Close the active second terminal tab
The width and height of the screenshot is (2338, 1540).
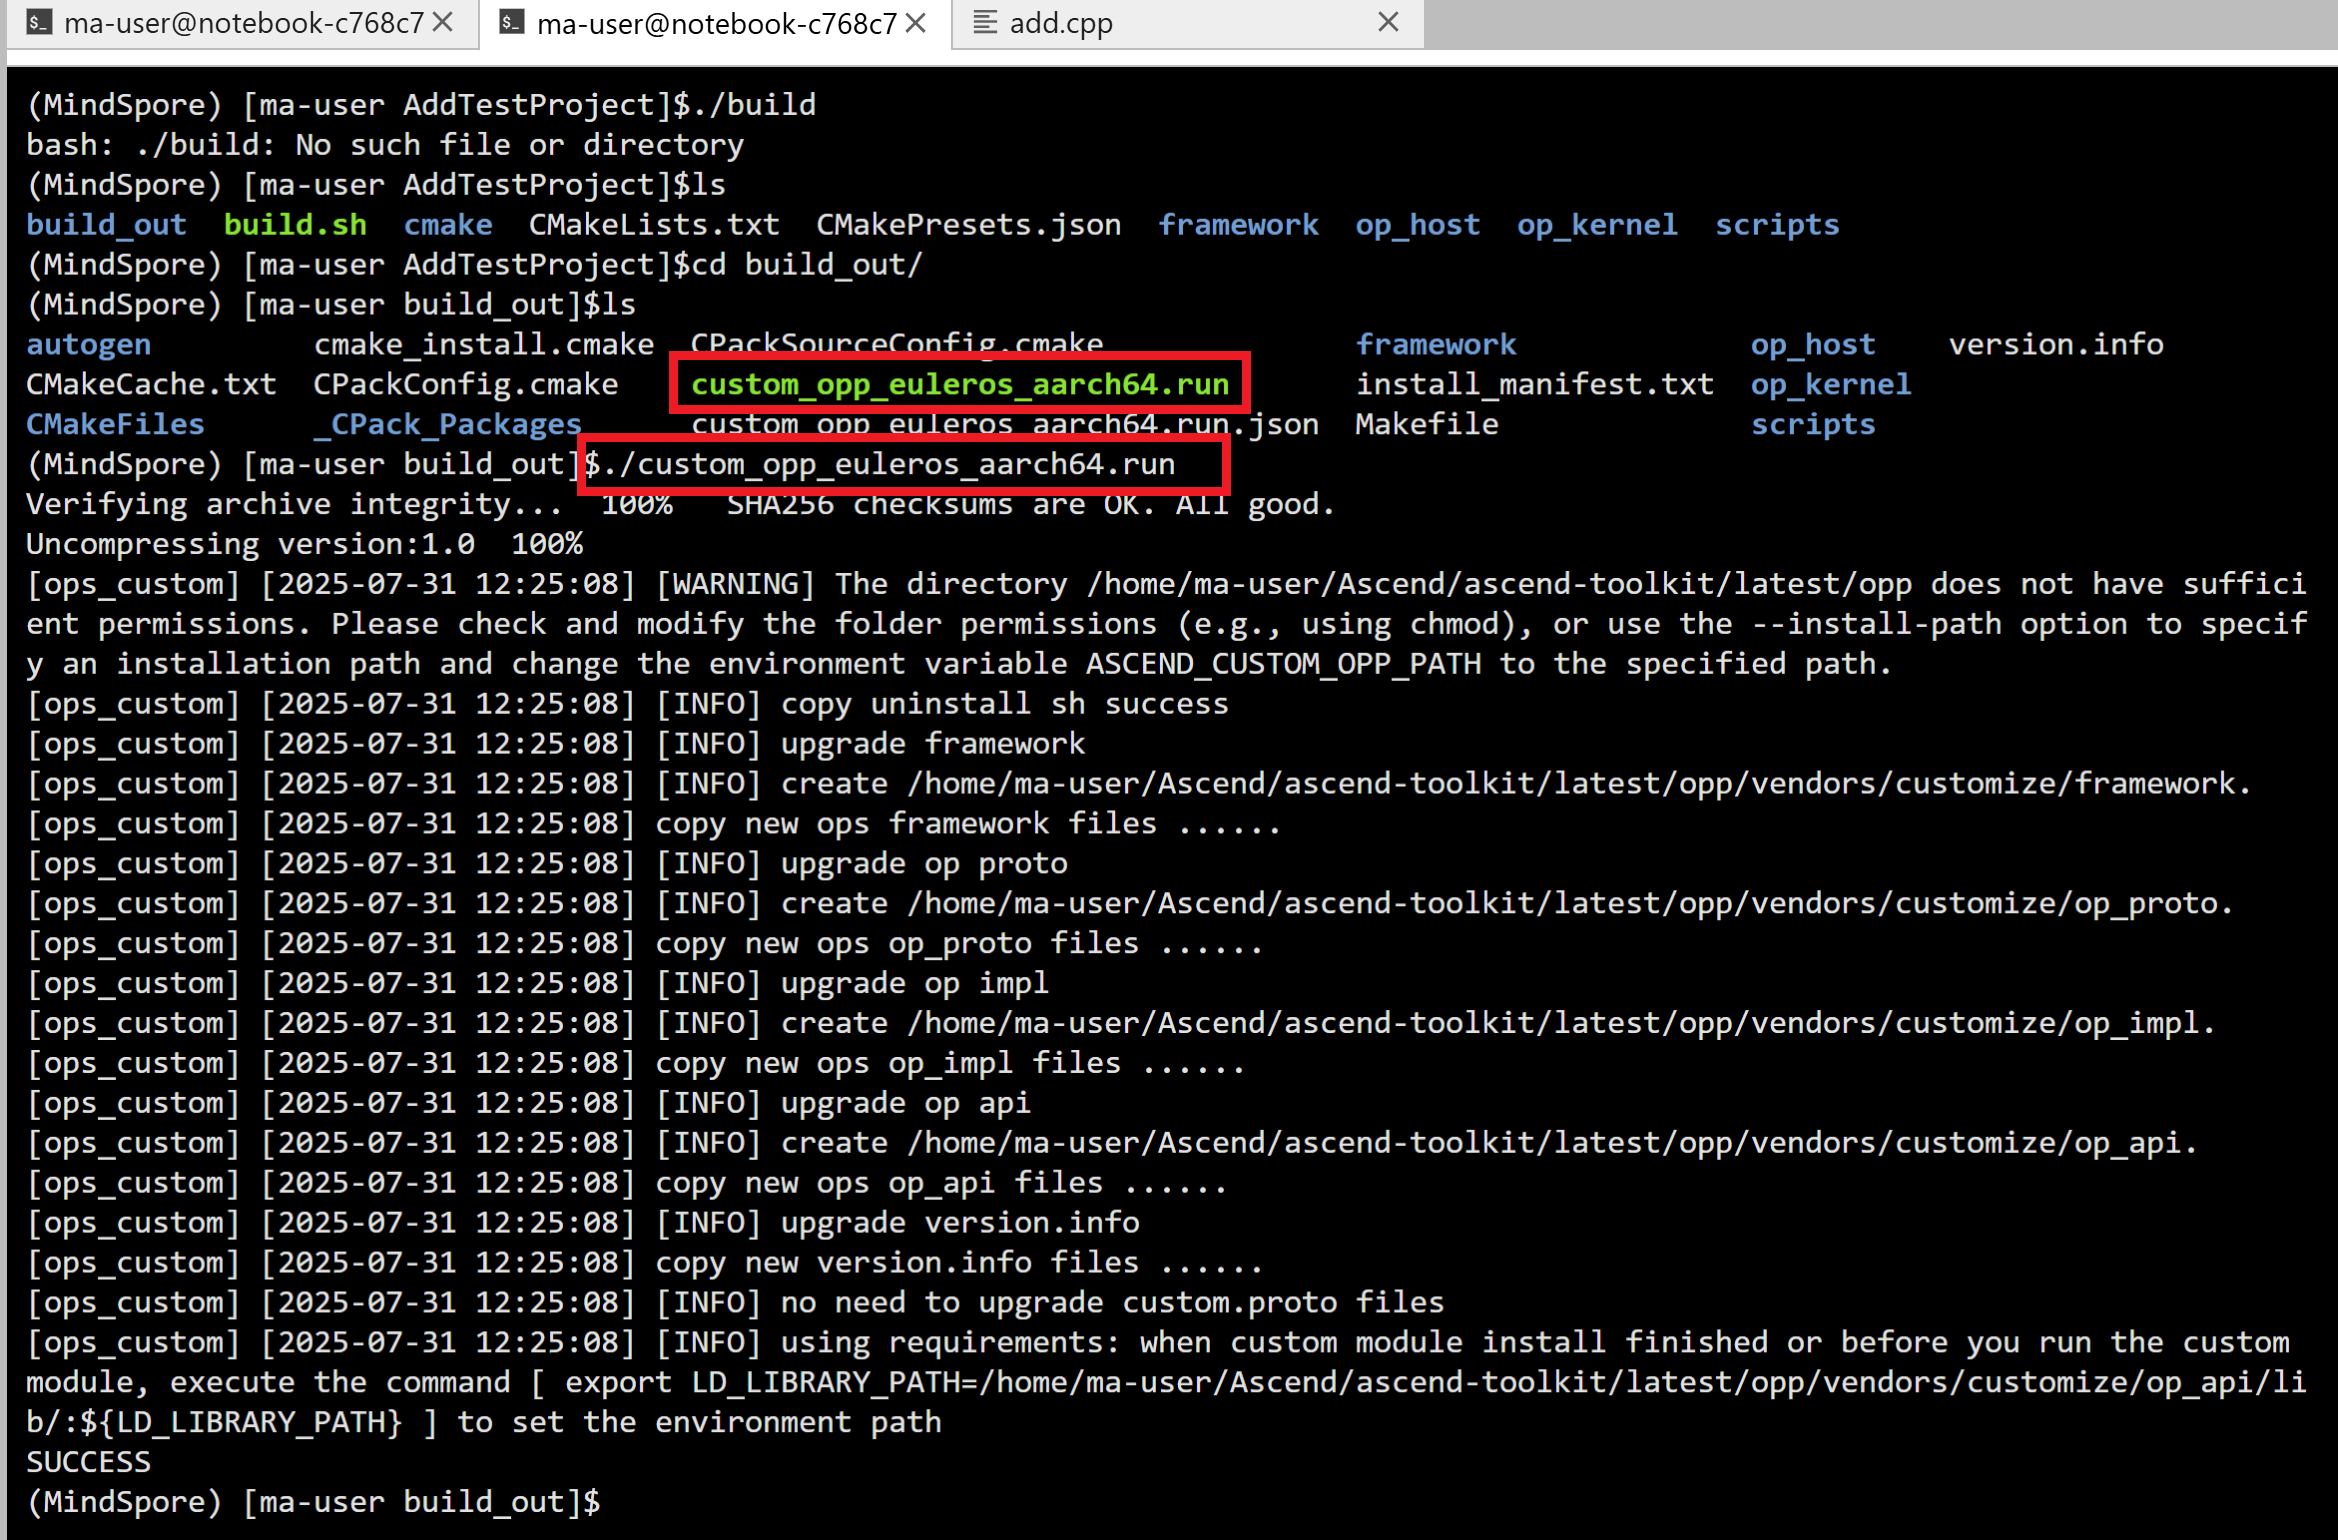pos(916,22)
